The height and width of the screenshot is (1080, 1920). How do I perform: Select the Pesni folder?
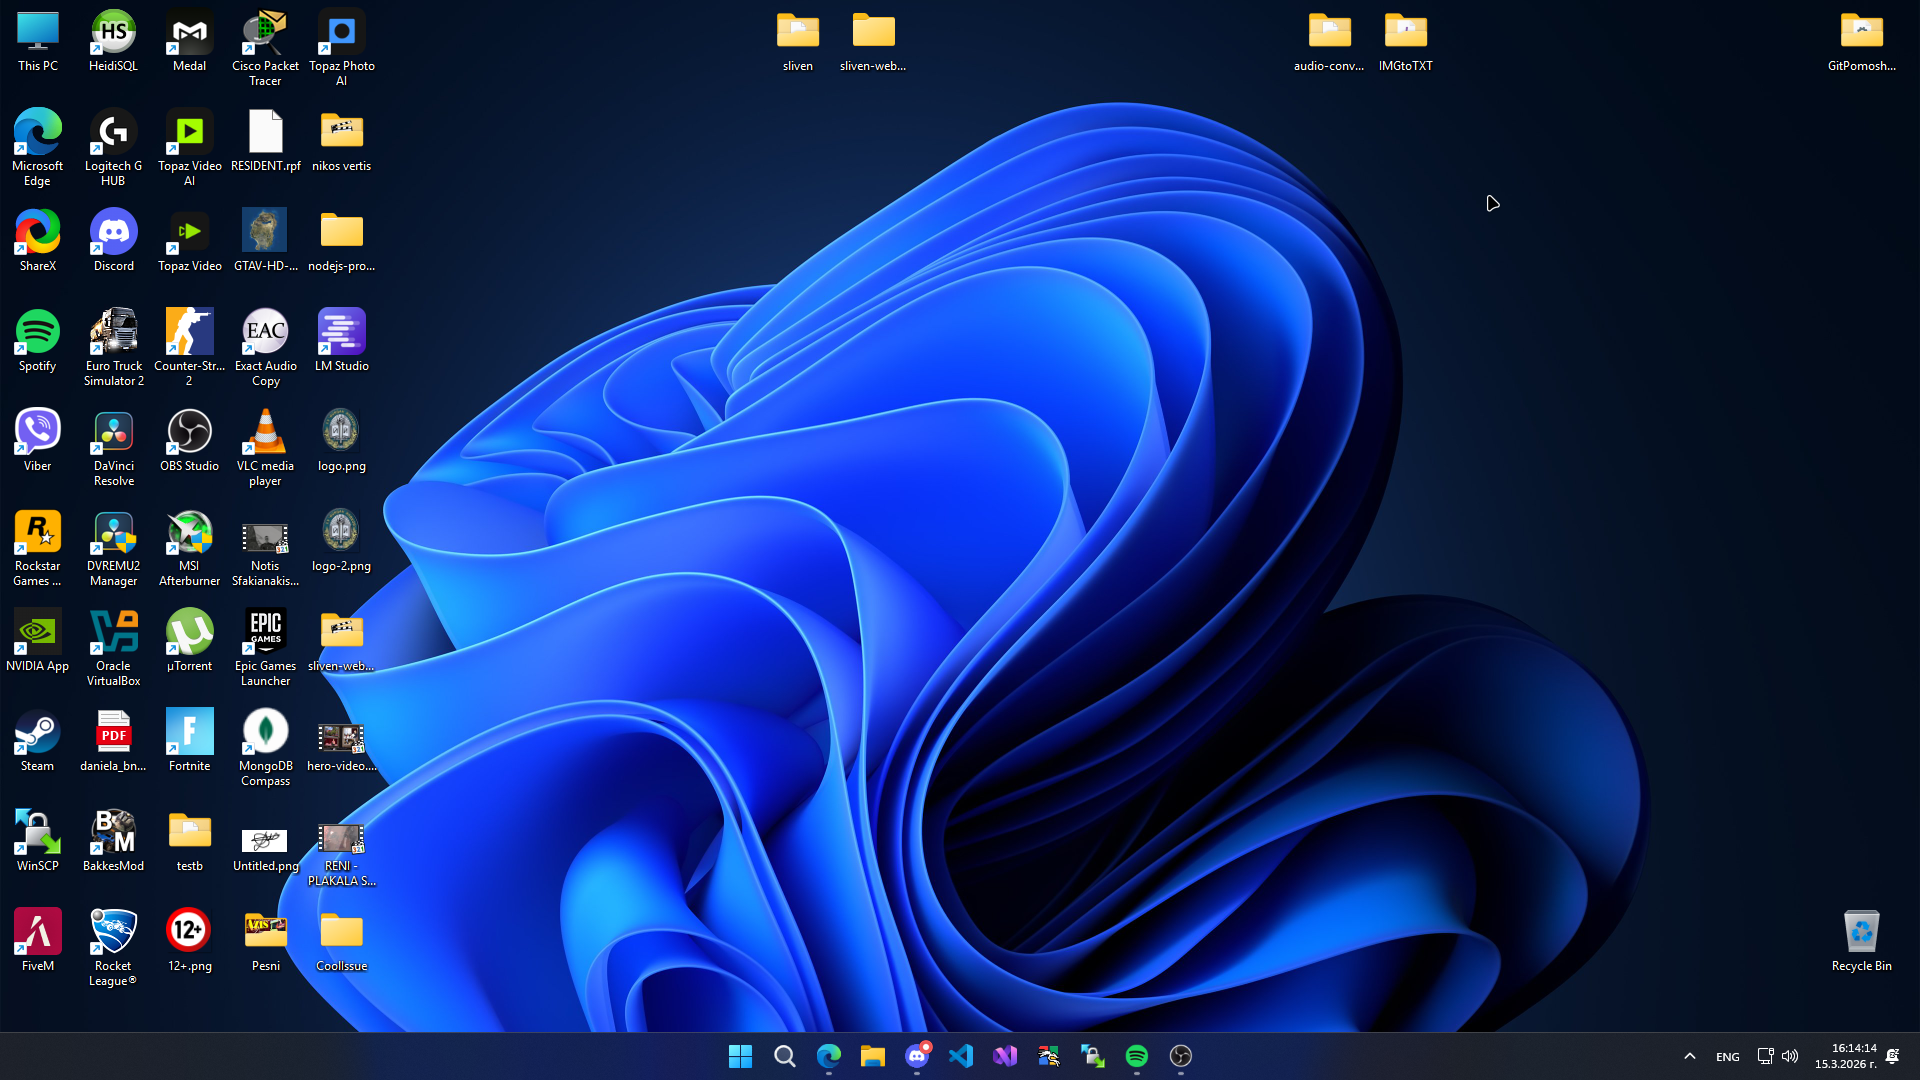[266, 942]
